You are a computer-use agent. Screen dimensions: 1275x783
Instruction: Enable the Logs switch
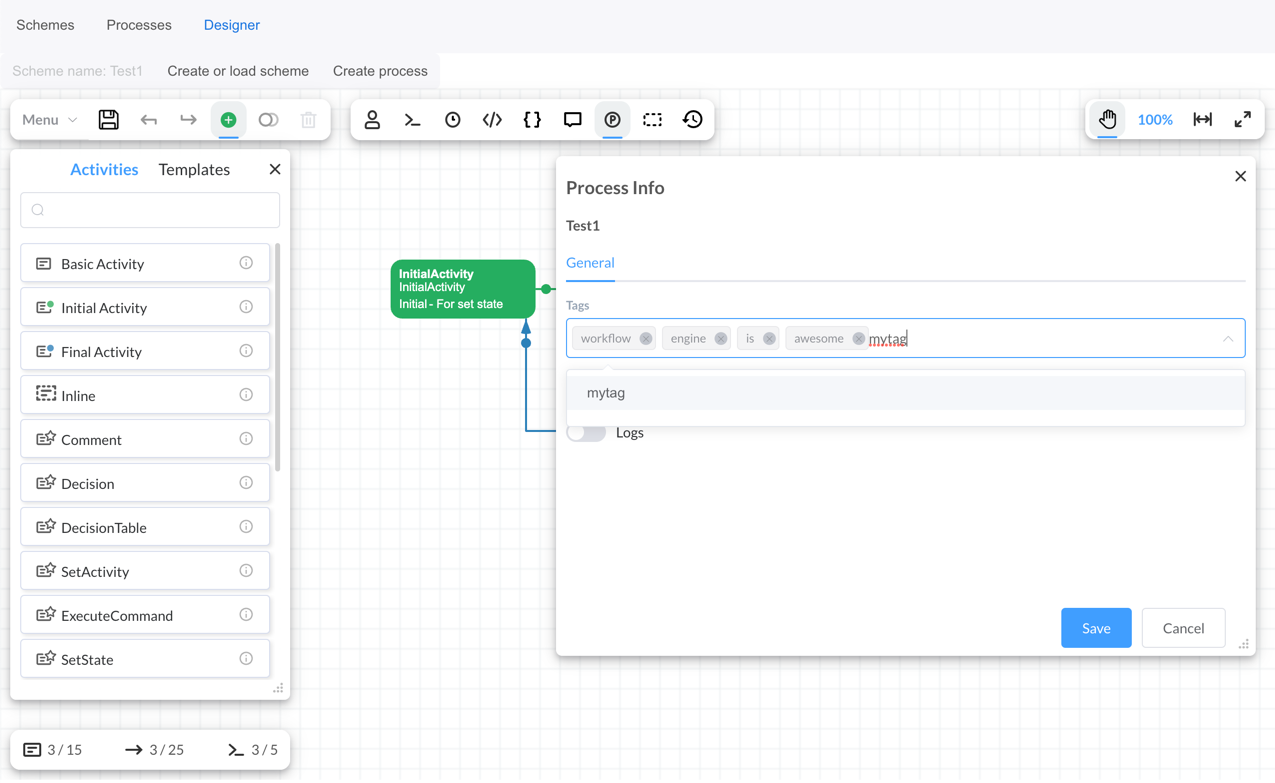click(x=586, y=432)
